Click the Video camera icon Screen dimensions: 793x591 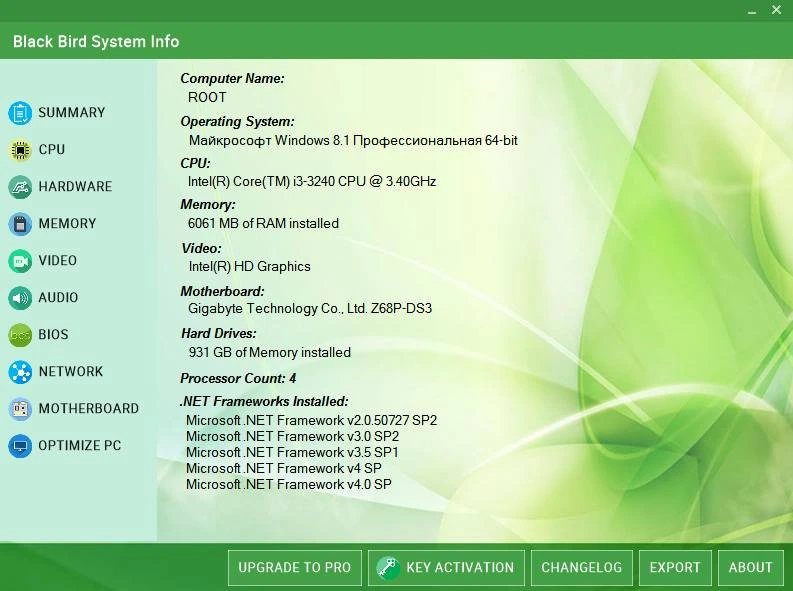tap(20, 261)
